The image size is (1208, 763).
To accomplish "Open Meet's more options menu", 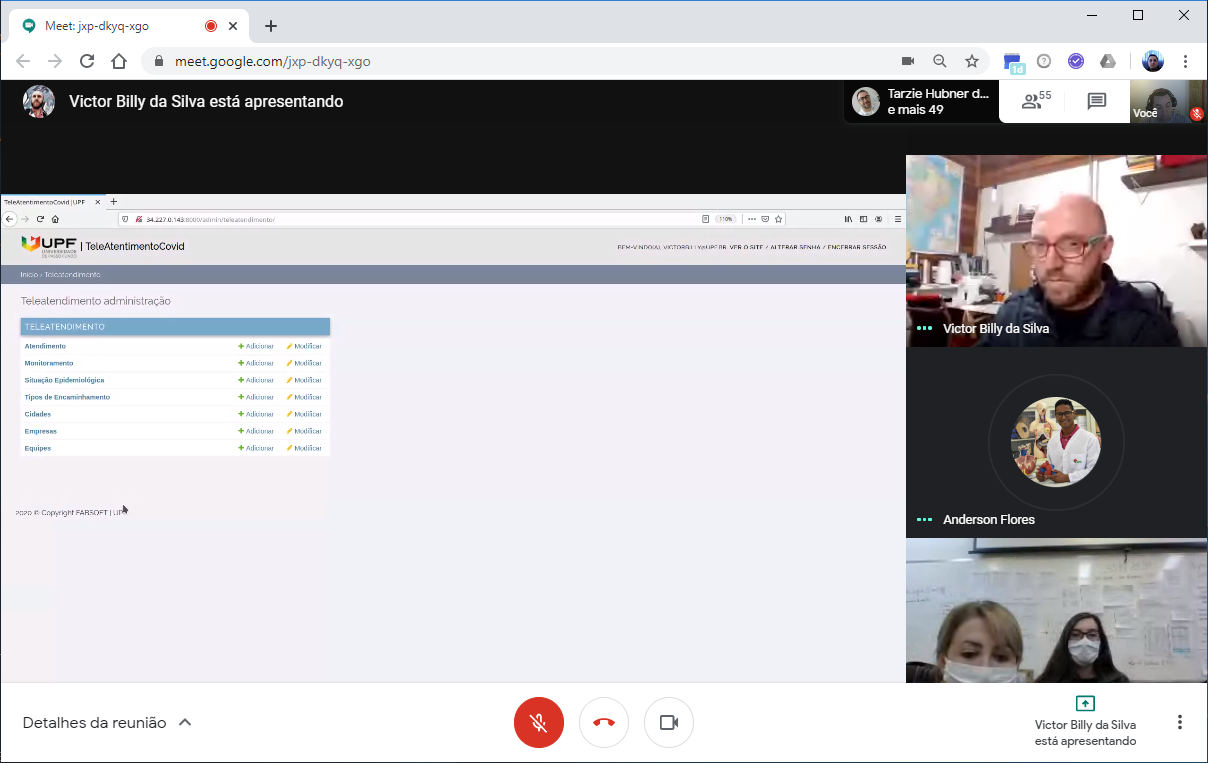I will (1180, 723).
